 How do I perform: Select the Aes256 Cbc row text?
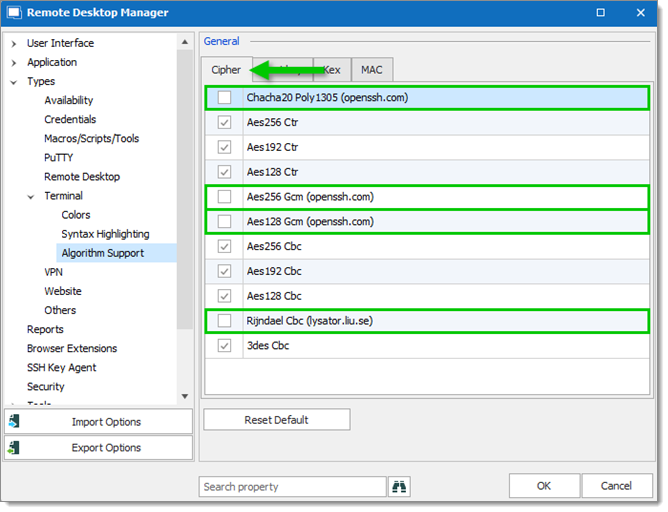[274, 246]
